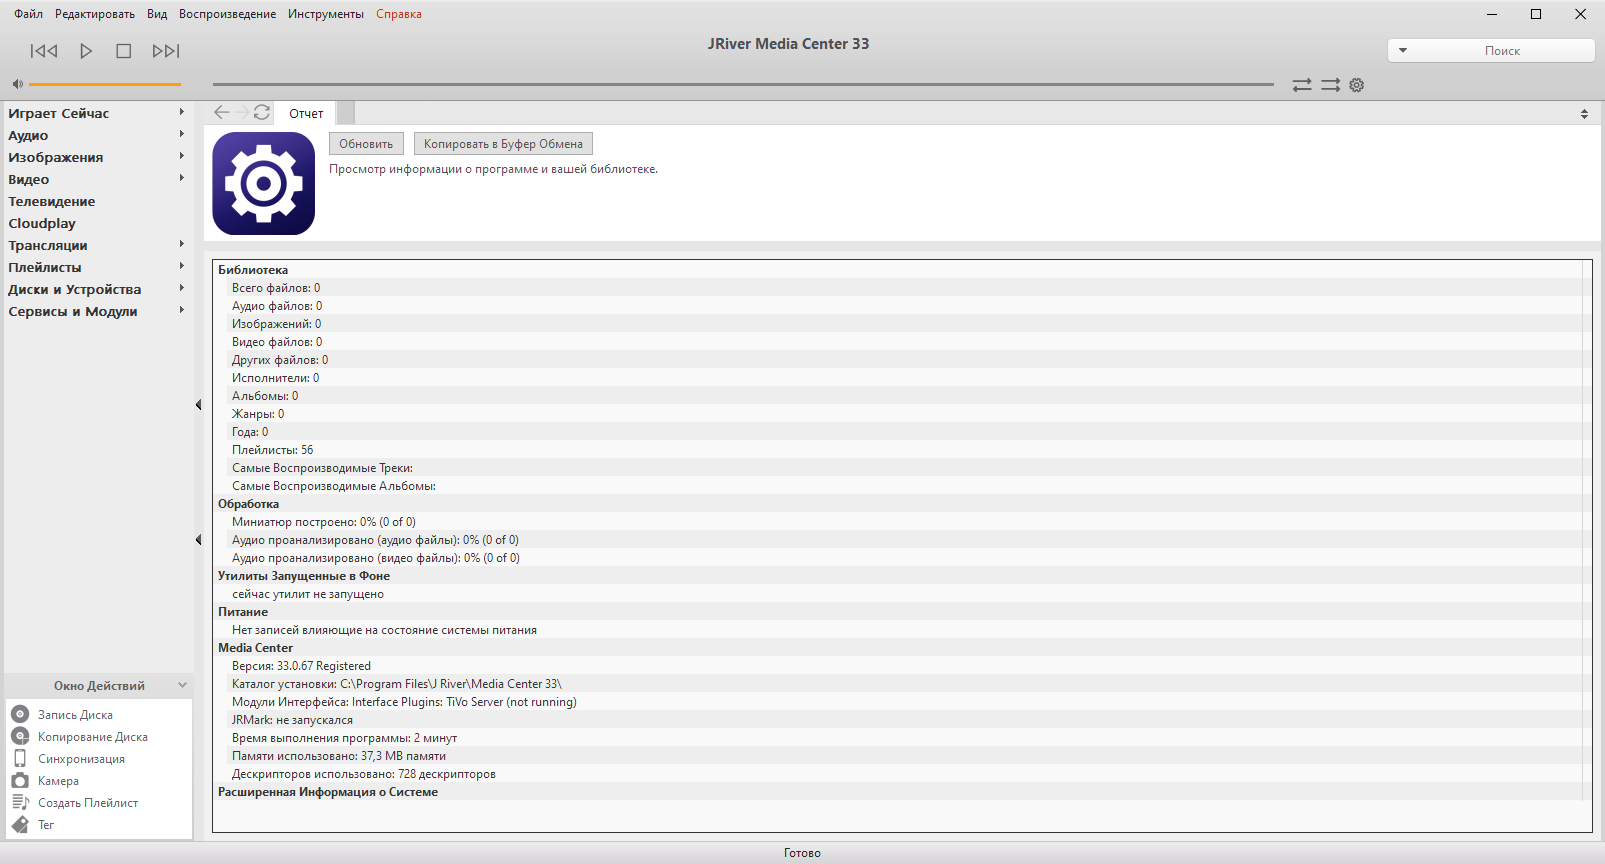Click the playback seek bar
Image resolution: width=1605 pixels, height=864 pixels.
(x=743, y=84)
